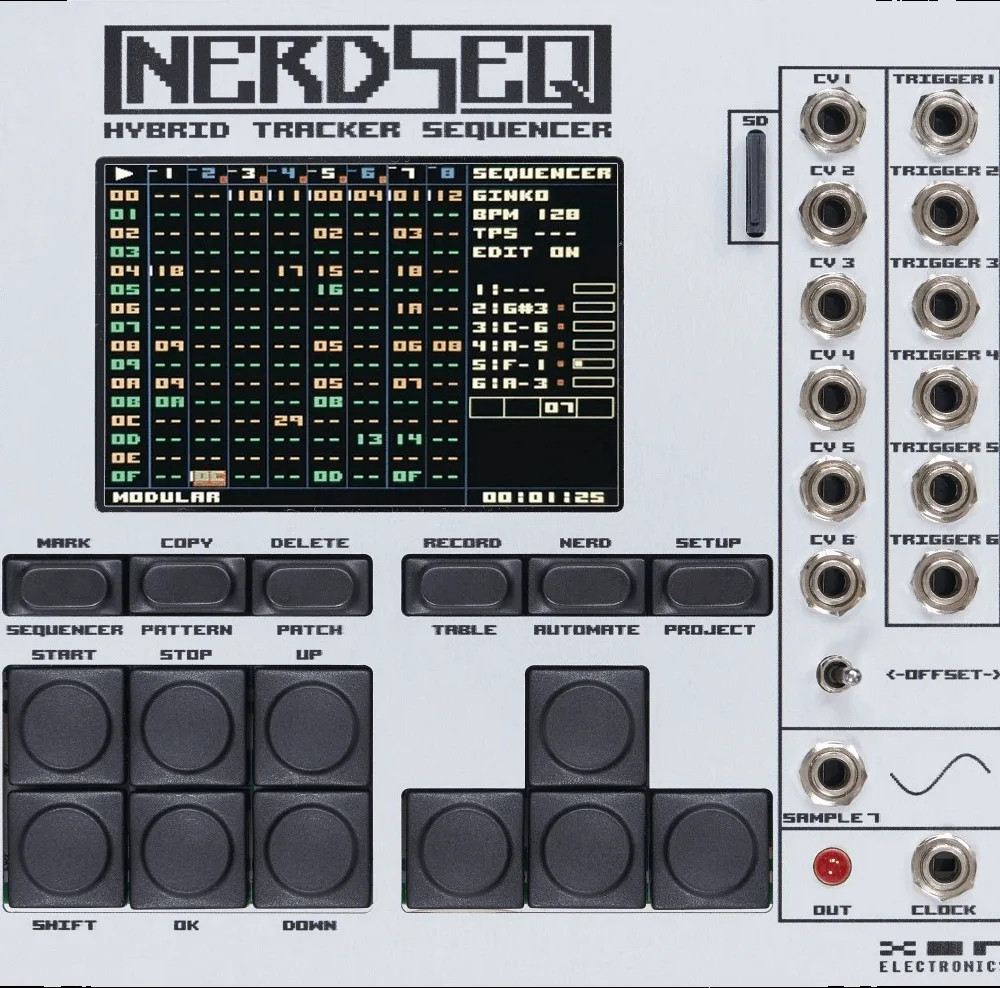Flip the OFFSET toggle switch

coord(839,674)
